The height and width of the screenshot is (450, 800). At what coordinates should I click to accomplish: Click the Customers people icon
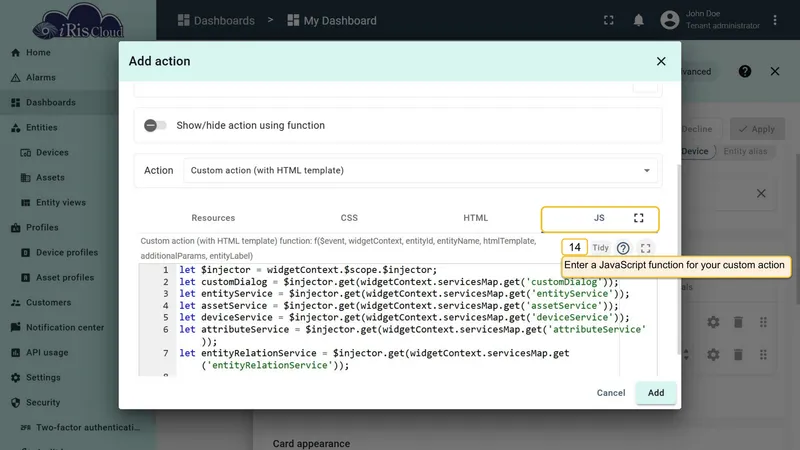[15, 303]
